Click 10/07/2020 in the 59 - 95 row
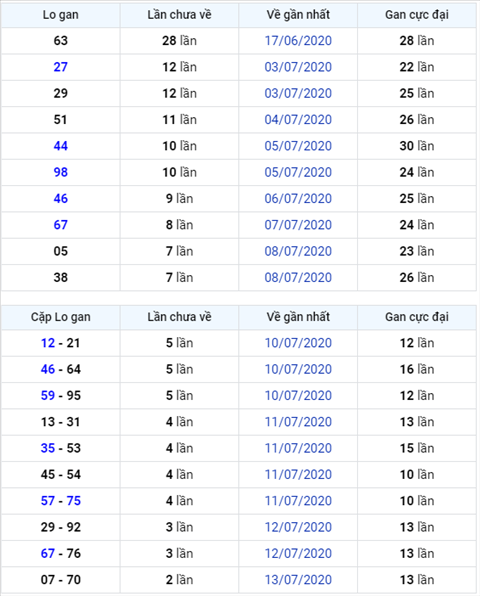Viewport: 480px width, 596px height. point(298,396)
